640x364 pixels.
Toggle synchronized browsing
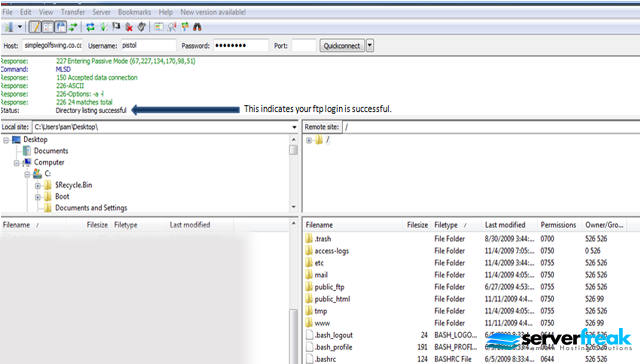[185, 27]
